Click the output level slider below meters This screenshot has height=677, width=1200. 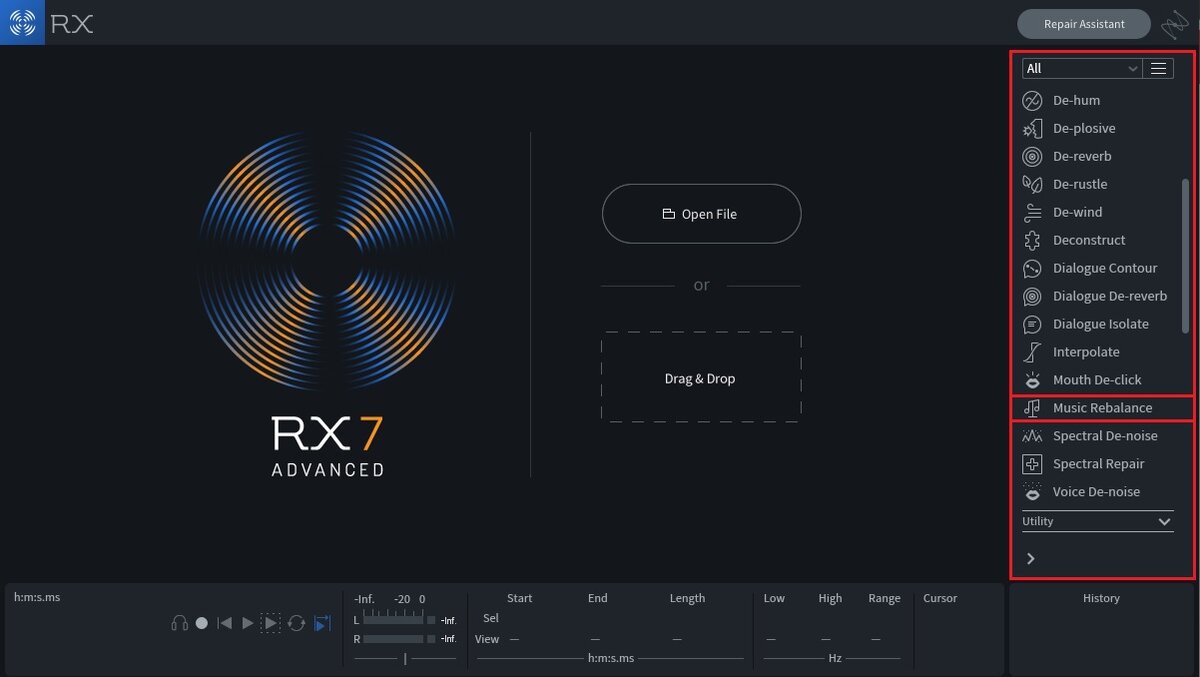405,658
